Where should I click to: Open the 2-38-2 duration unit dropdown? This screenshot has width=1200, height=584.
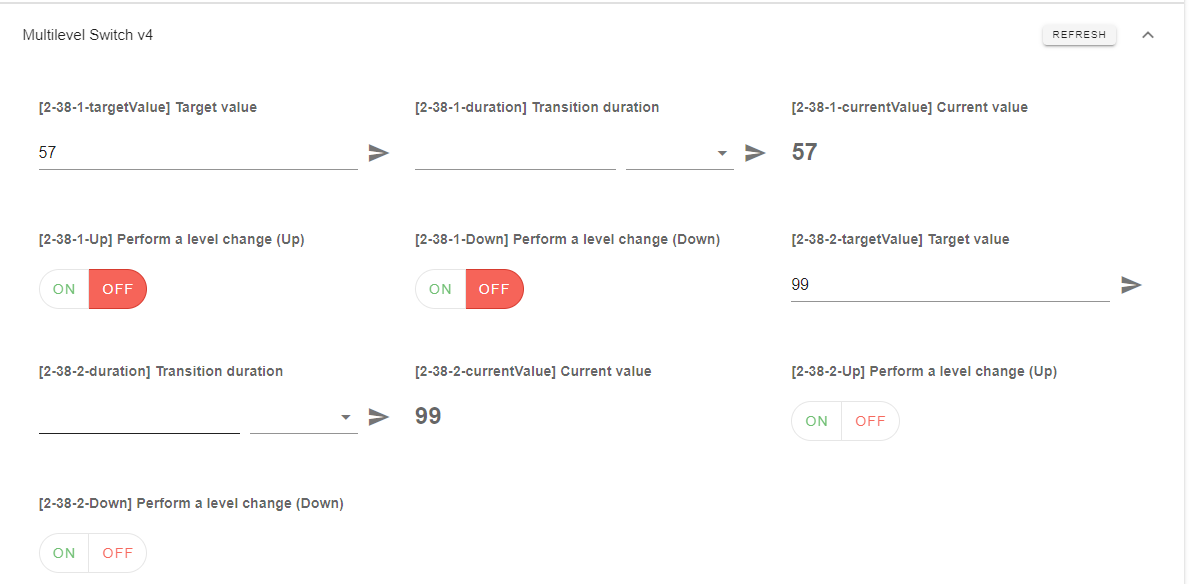tap(346, 417)
